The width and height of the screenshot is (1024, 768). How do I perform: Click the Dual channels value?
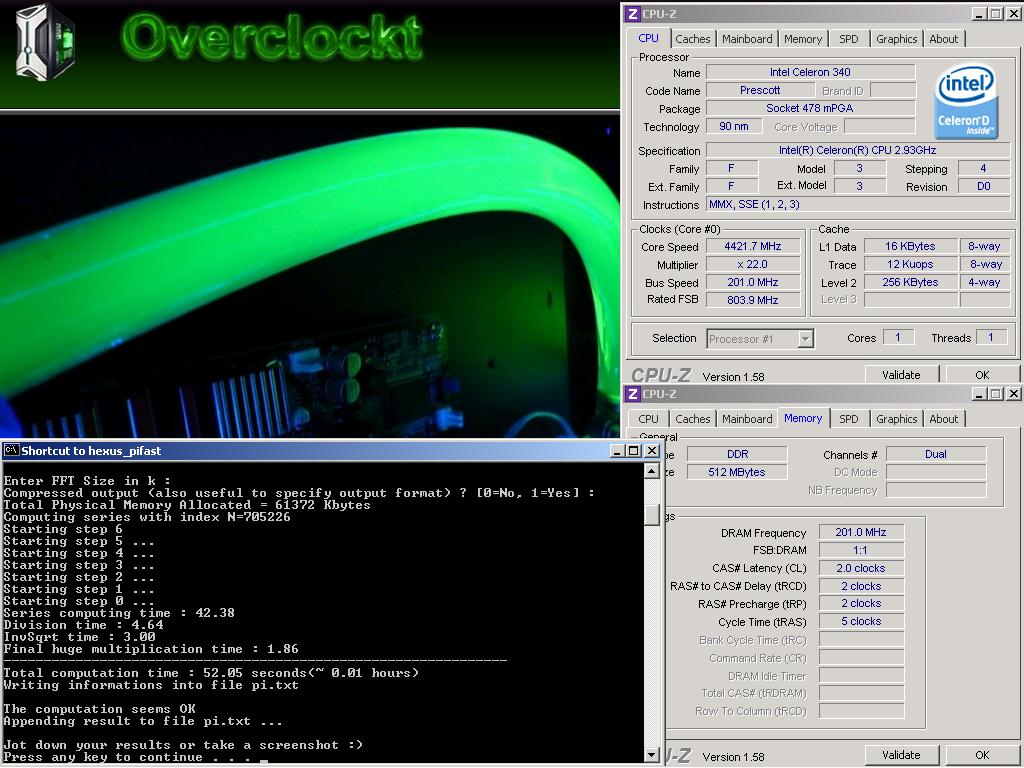(936, 454)
